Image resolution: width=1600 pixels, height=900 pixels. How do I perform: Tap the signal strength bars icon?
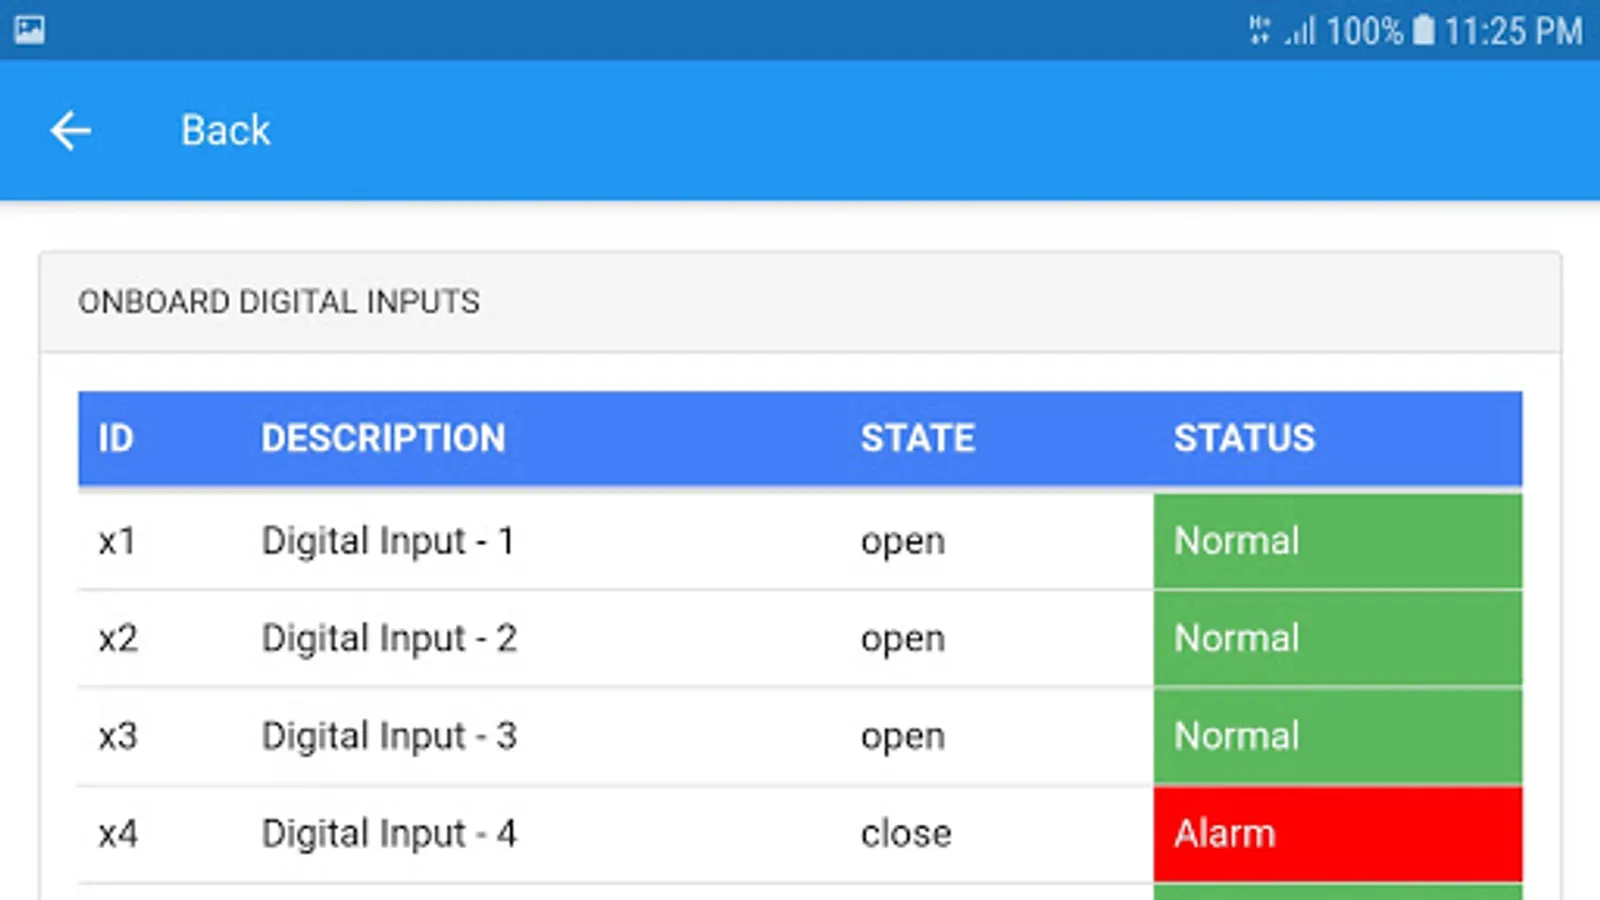[1300, 30]
